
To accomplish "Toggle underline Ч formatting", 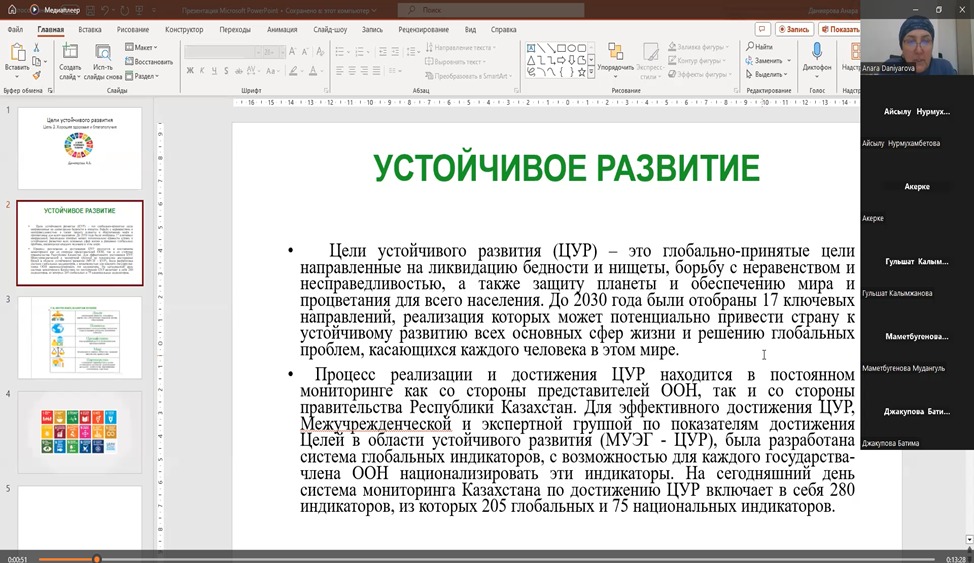I will pyautogui.click(x=214, y=71).
